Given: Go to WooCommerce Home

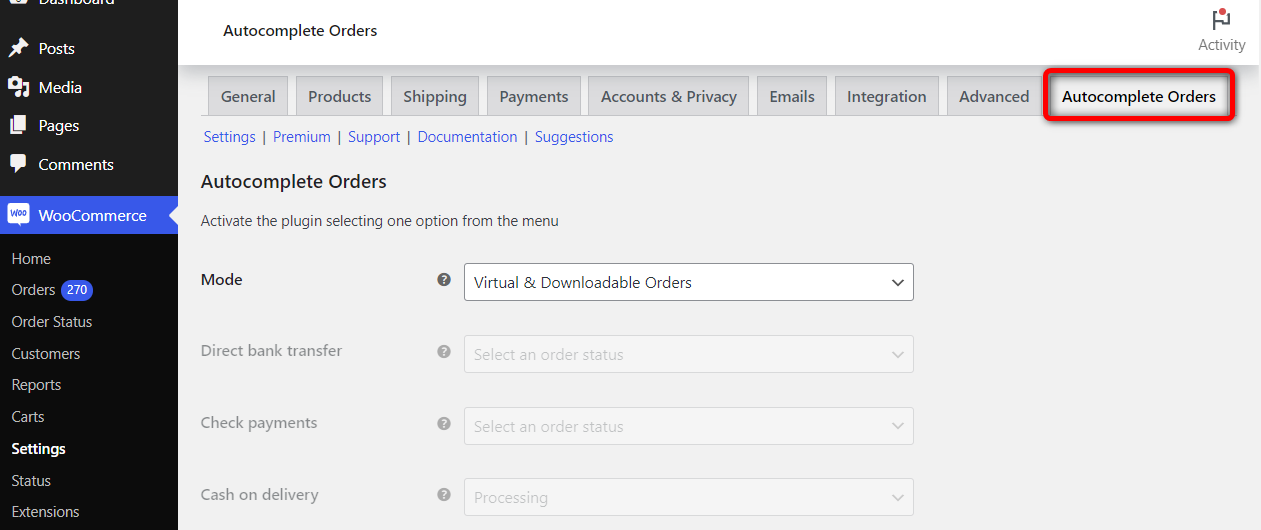Looking at the screenshot, I should (31, 258).
